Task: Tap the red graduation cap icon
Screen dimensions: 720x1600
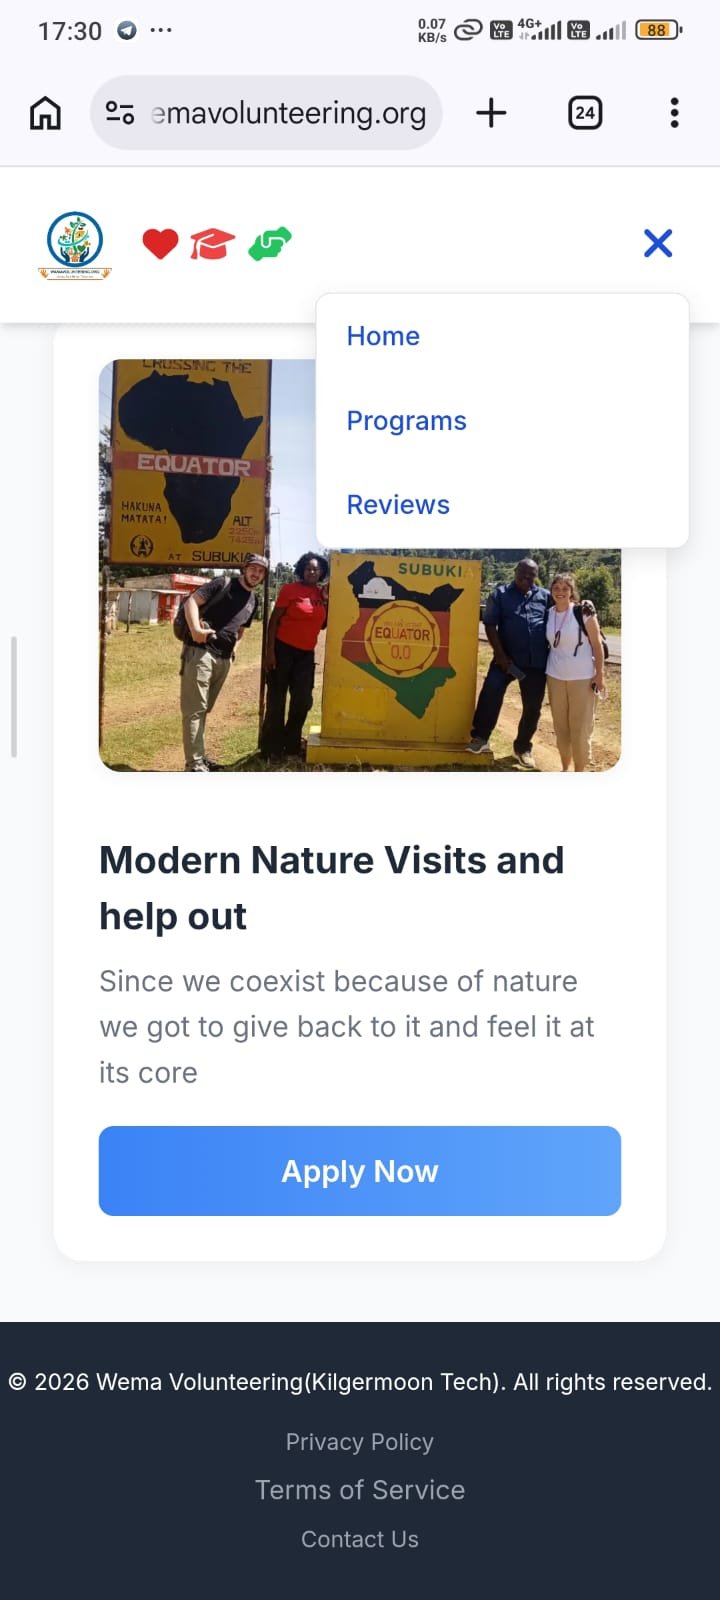Action: [x=212, y=243]
